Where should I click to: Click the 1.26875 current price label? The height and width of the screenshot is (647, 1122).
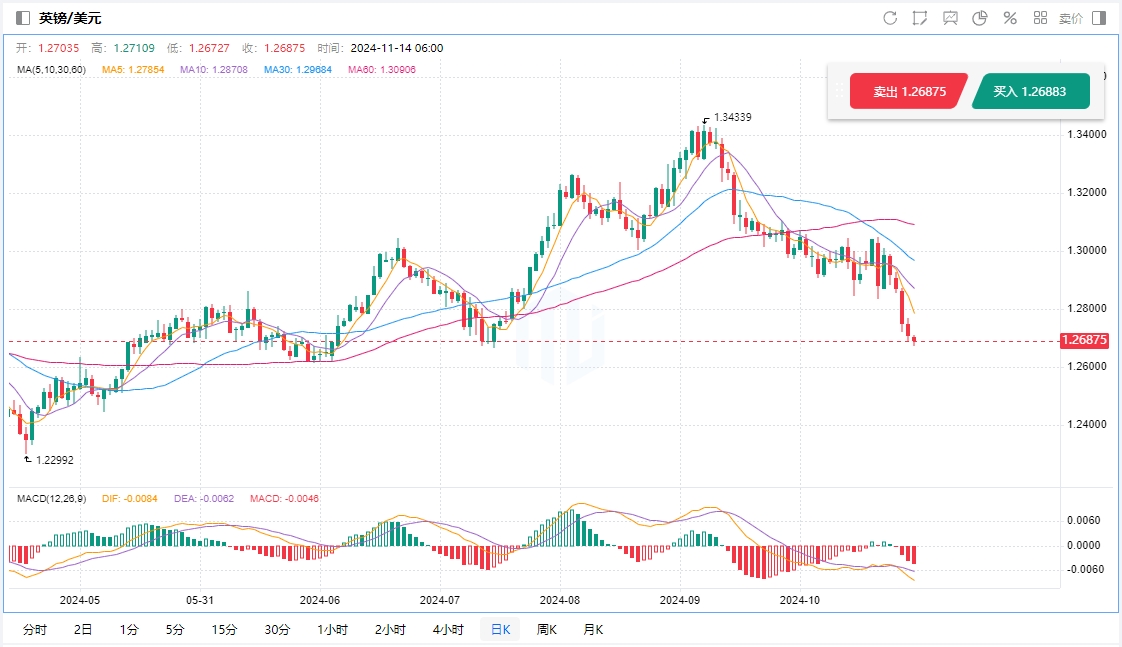[1085, 340]
